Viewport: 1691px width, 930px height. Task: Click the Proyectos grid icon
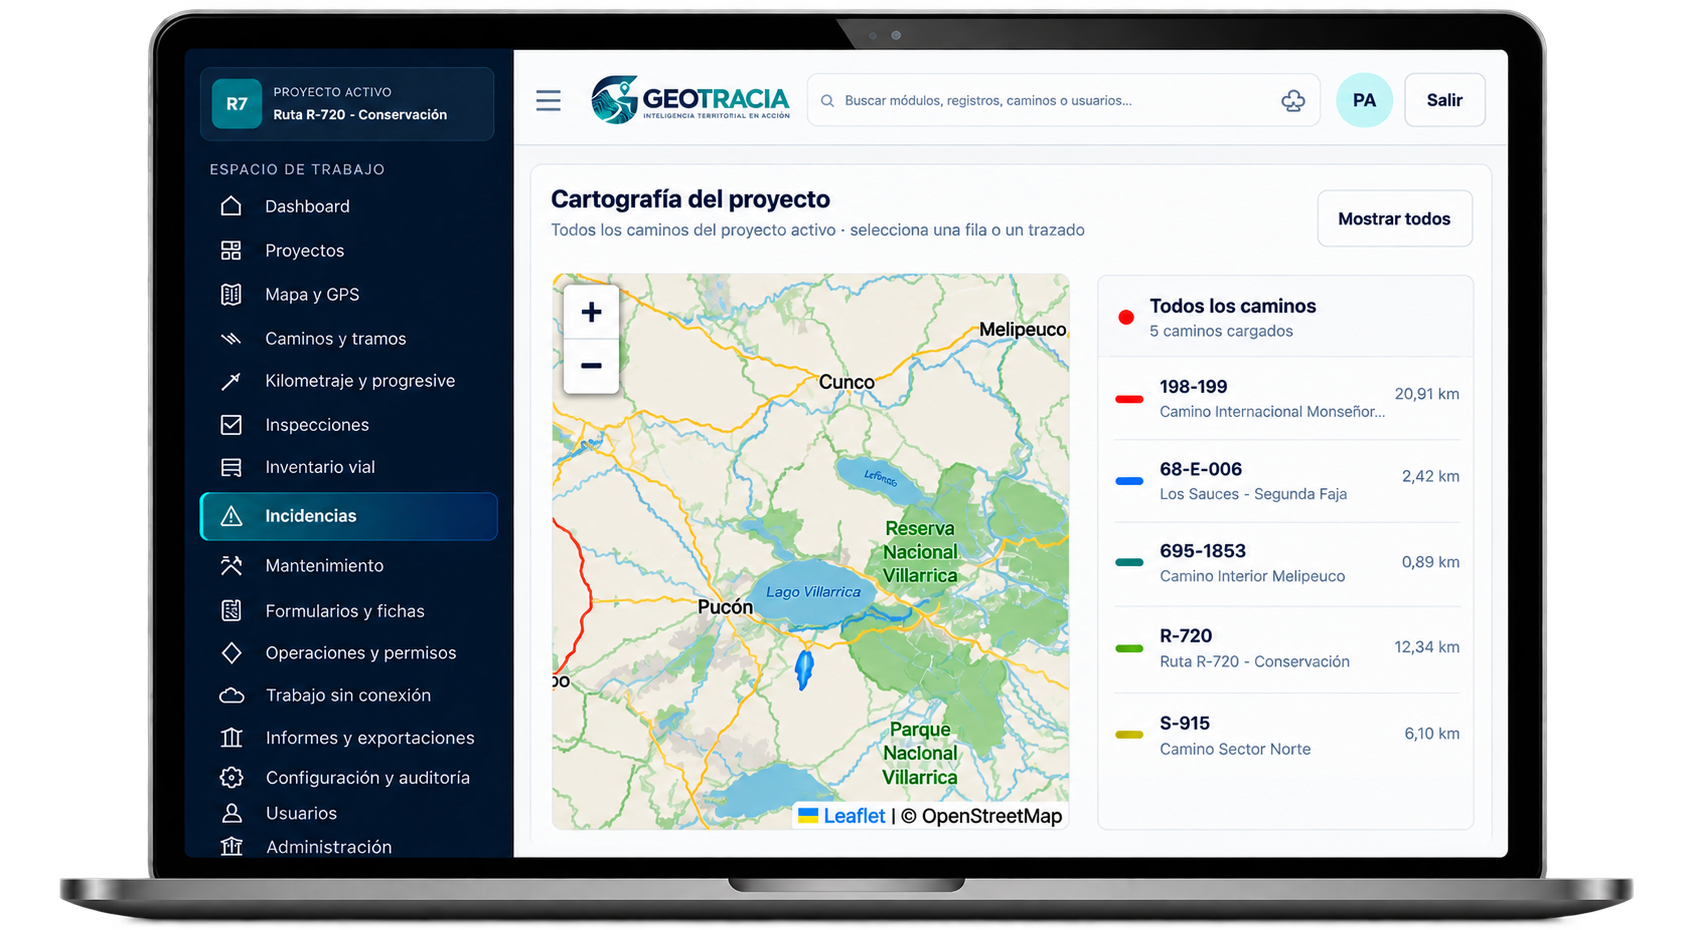coord(231,250)
